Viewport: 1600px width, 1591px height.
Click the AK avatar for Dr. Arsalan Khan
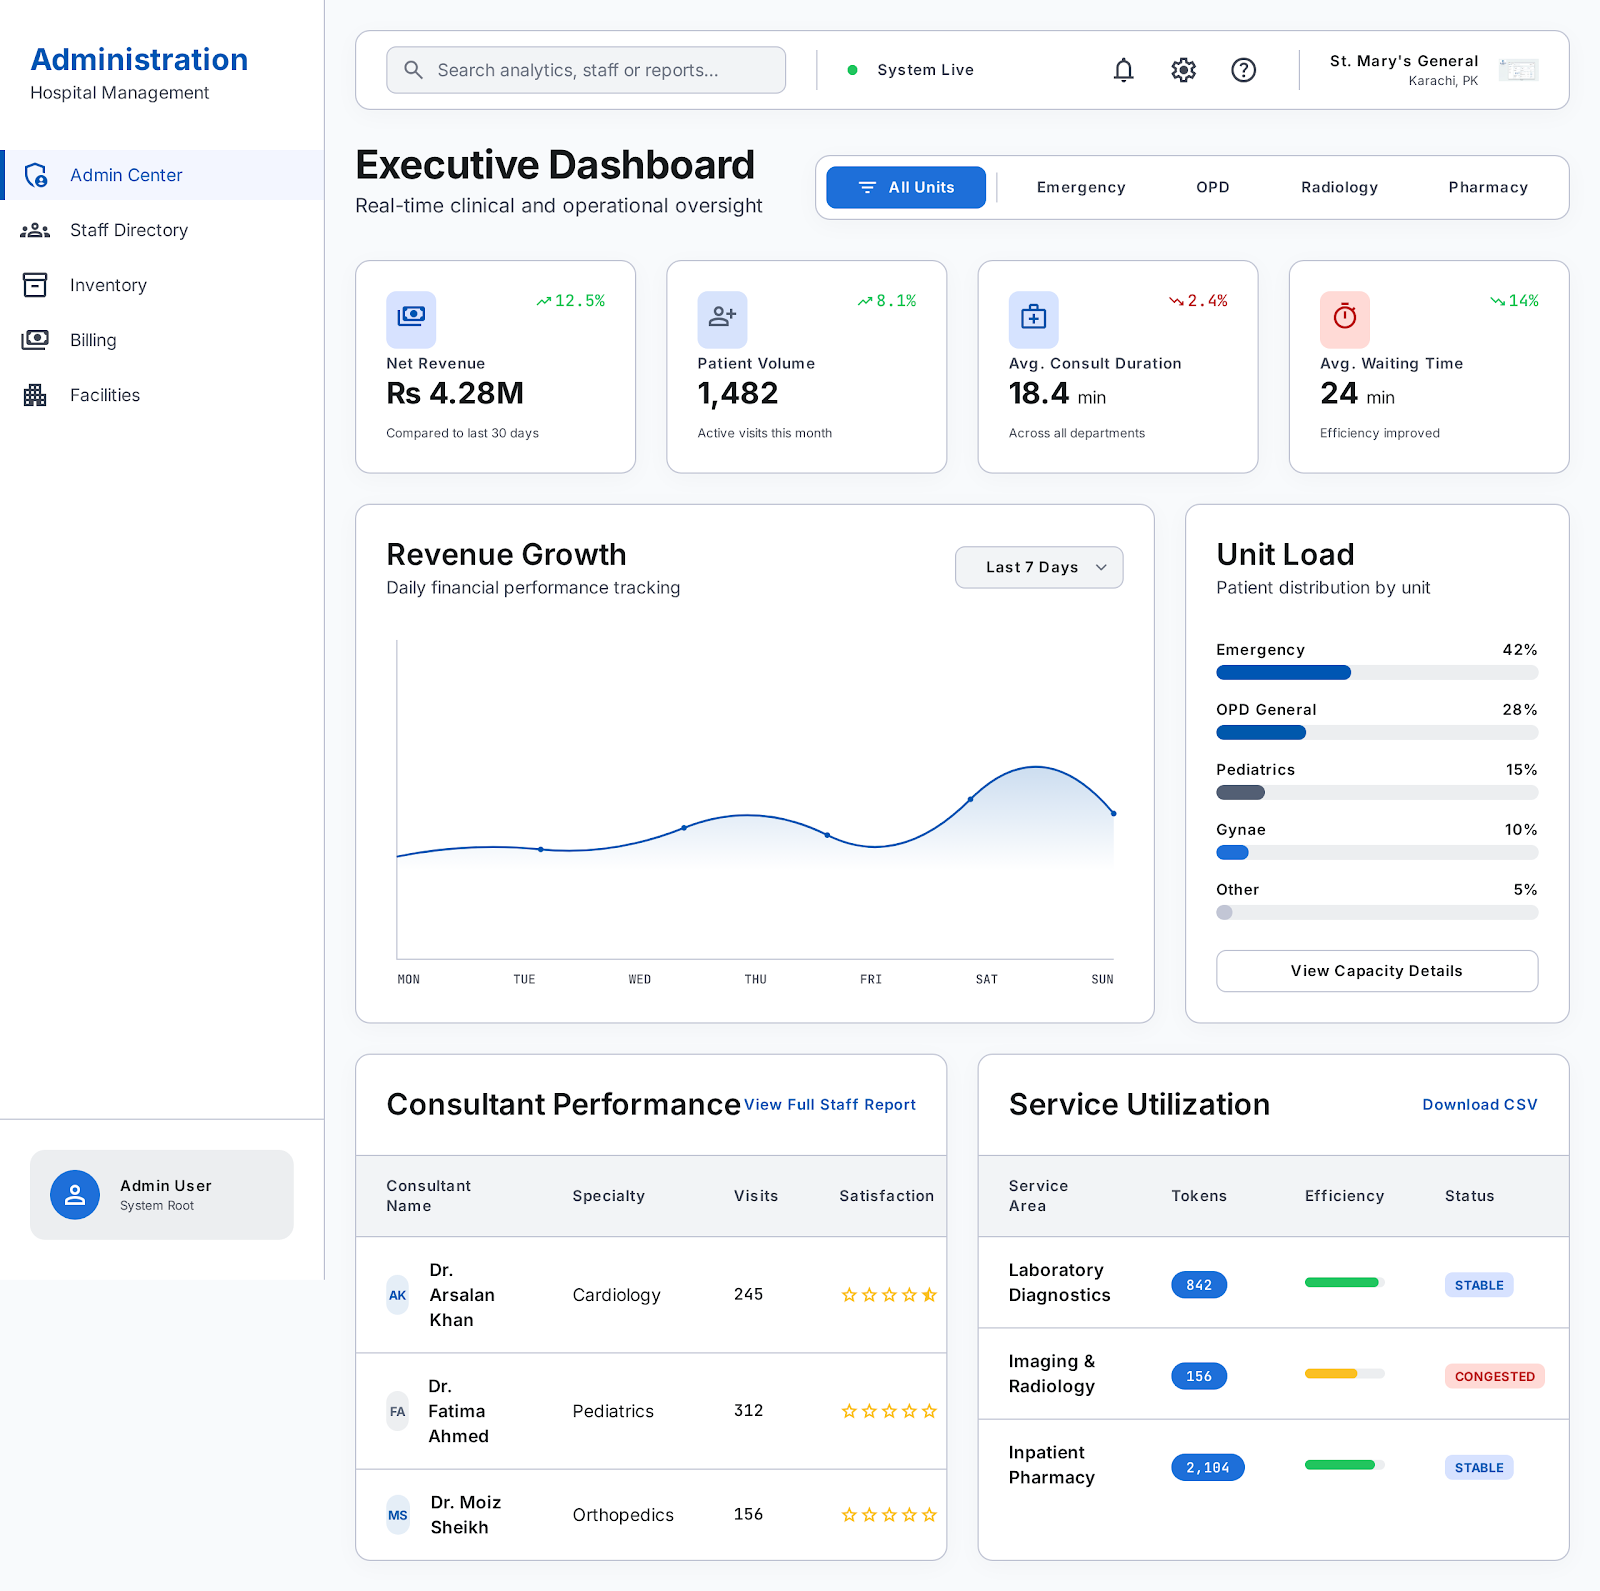tap(398, 1295)
